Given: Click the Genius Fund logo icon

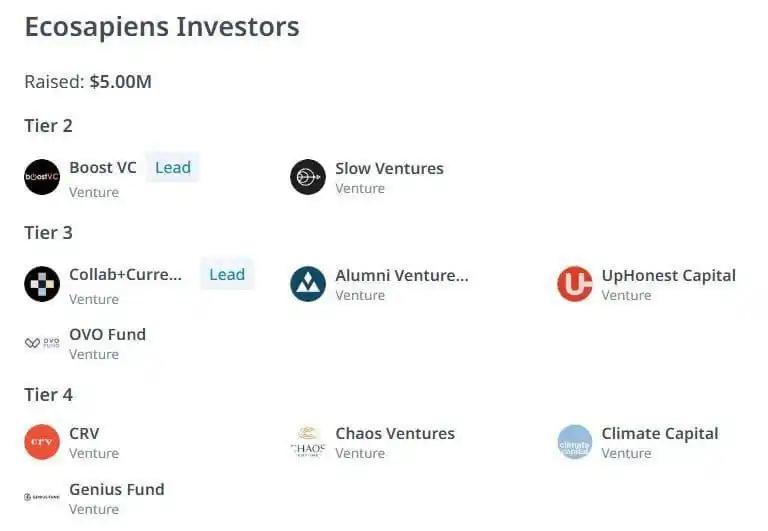Looking at the screenshot, I should point(42,497).
